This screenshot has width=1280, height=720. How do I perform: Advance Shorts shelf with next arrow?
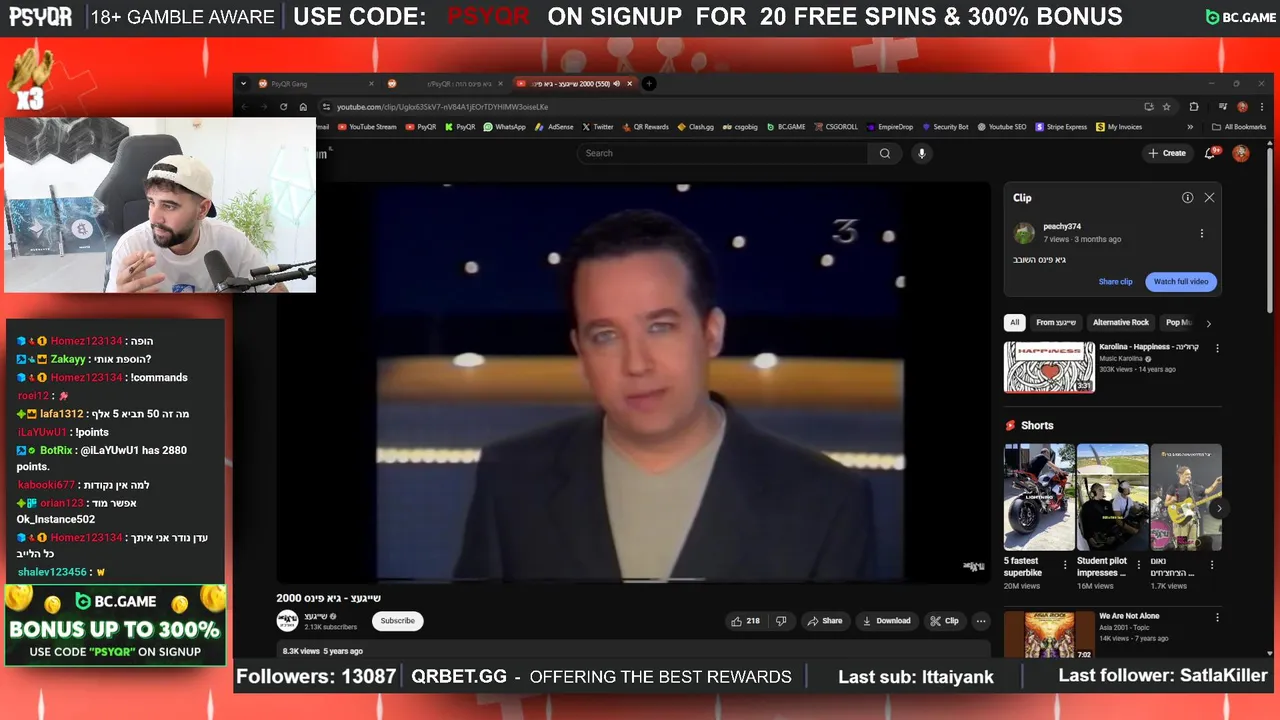pos(1219,508)
